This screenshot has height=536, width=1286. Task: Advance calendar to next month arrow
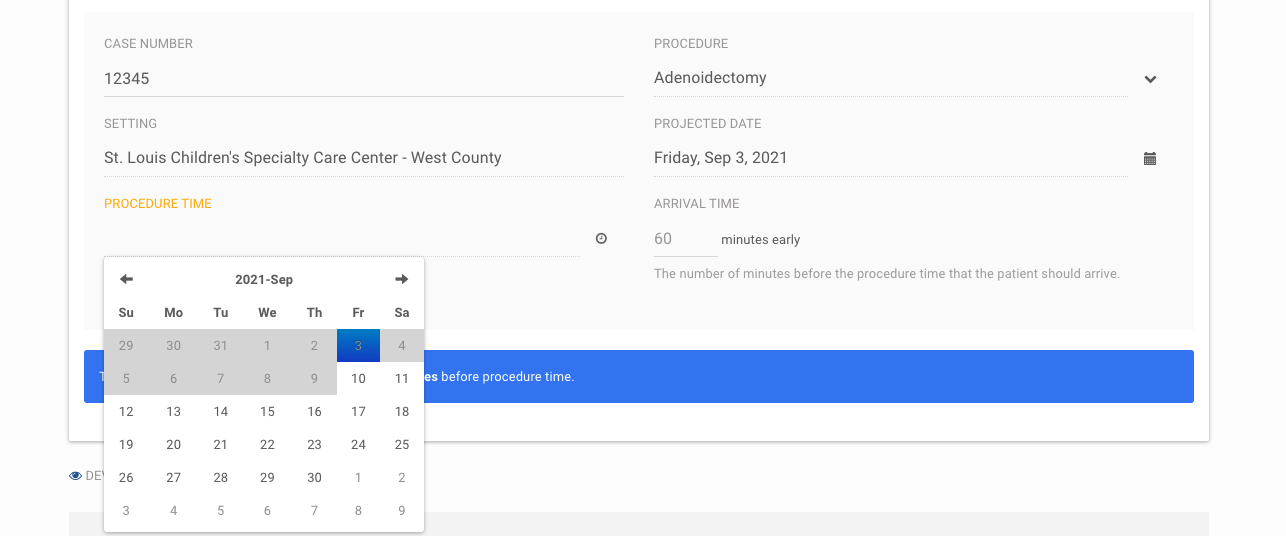[x=402, y=279]
